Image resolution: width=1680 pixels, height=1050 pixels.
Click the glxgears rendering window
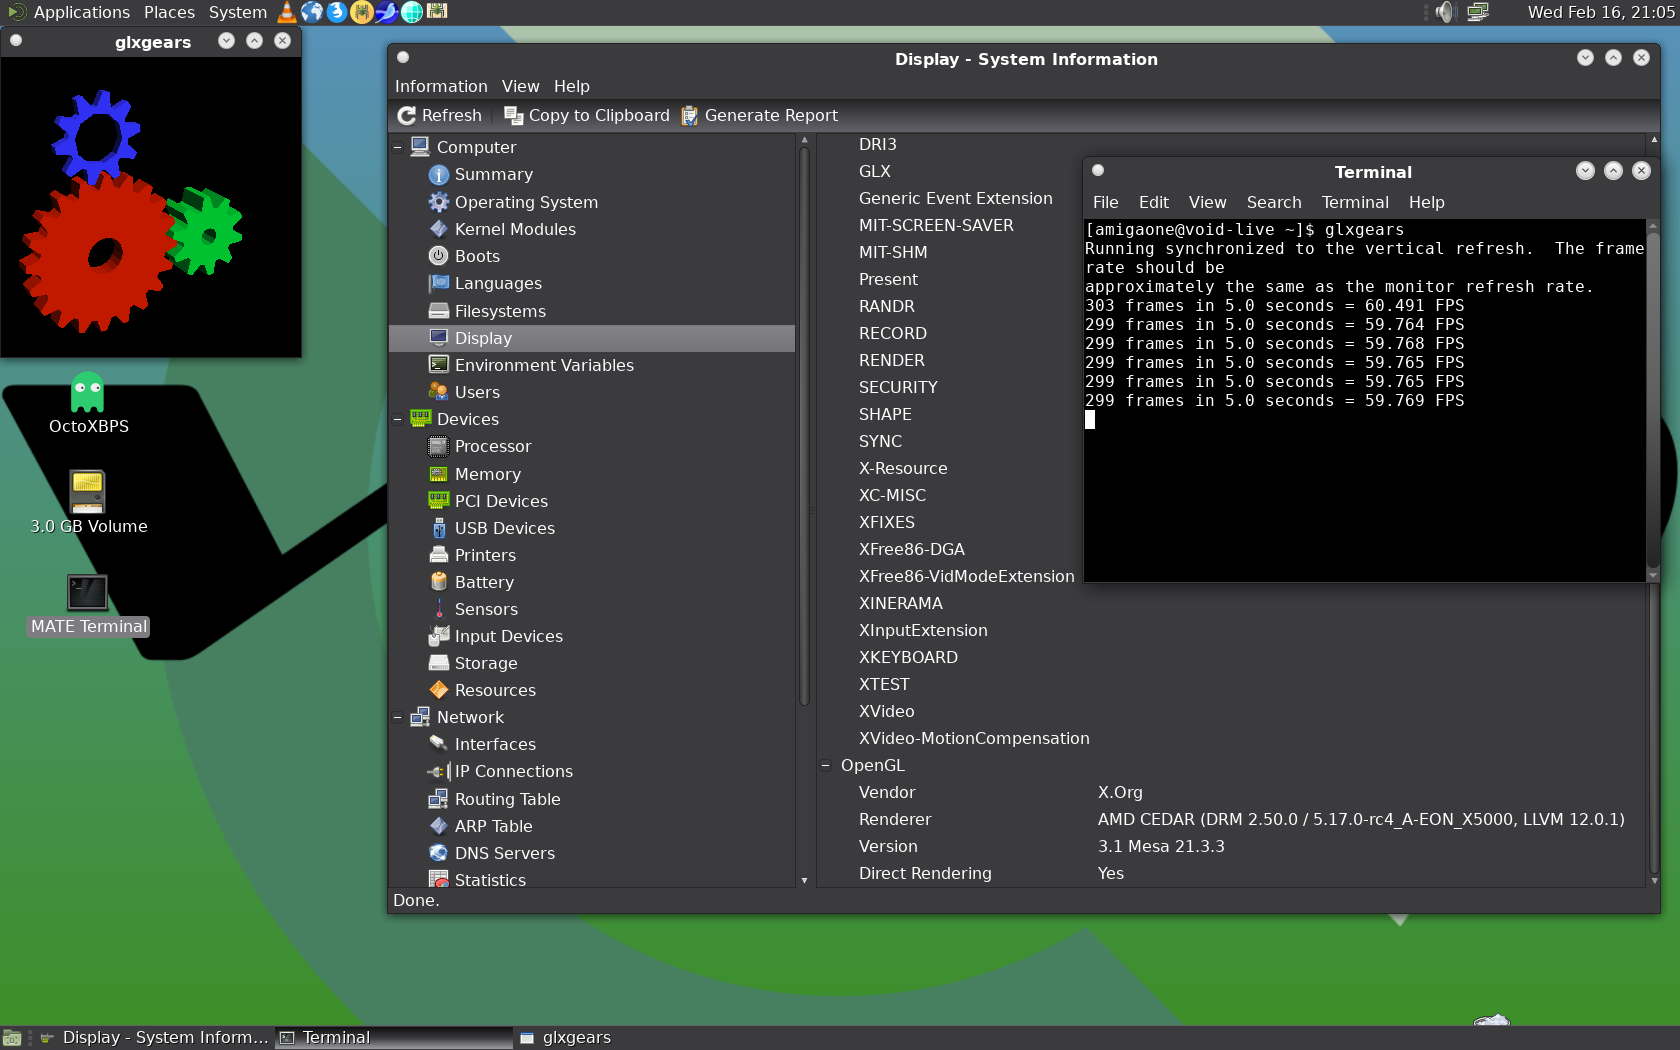(x=151, y=207)
